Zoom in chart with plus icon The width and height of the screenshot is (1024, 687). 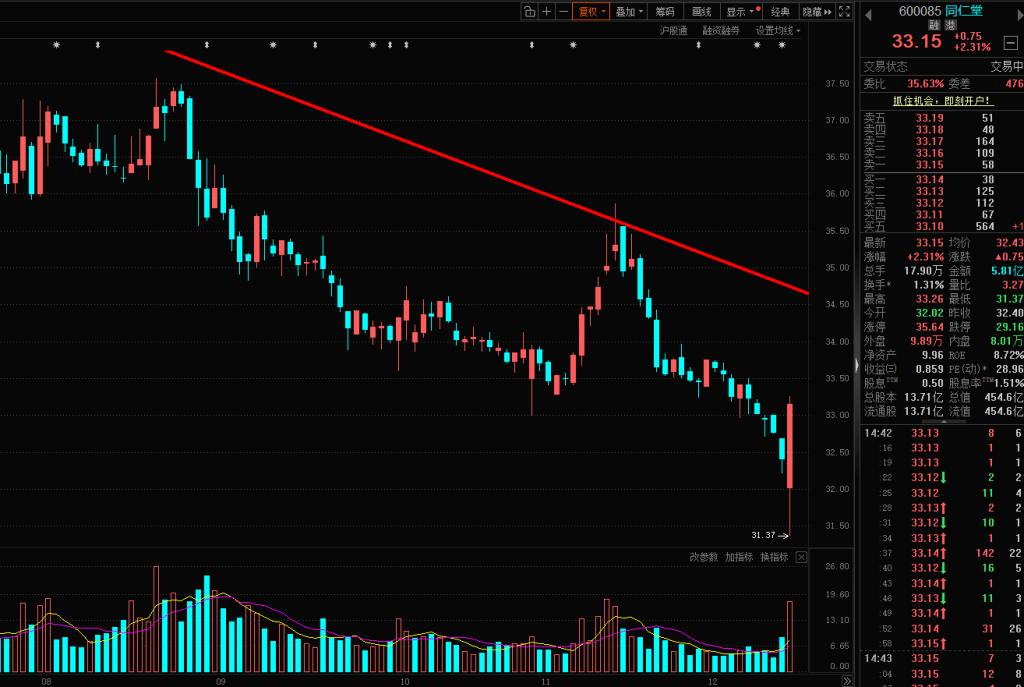[546, 12]
